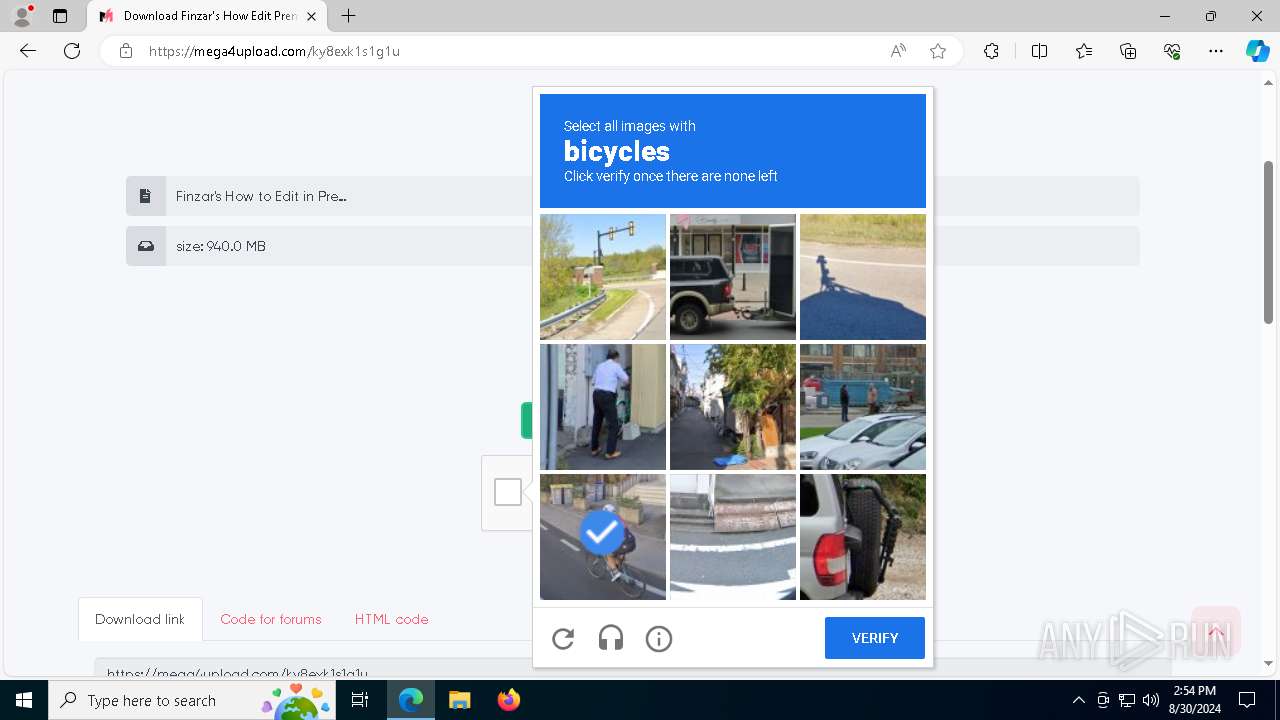Switch to HTML code tab
The image size is (1280, 720).
(391, 619)
